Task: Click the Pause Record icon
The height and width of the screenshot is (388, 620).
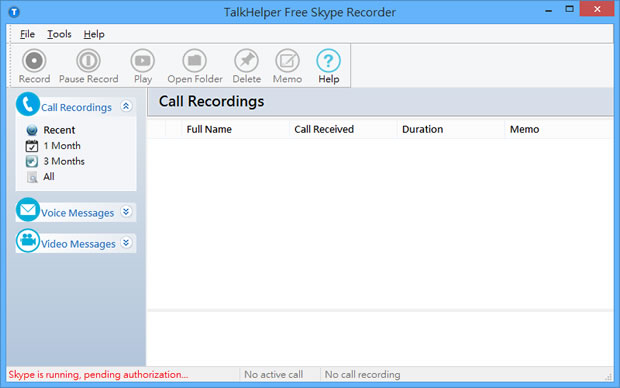Action: coord(88,61)
